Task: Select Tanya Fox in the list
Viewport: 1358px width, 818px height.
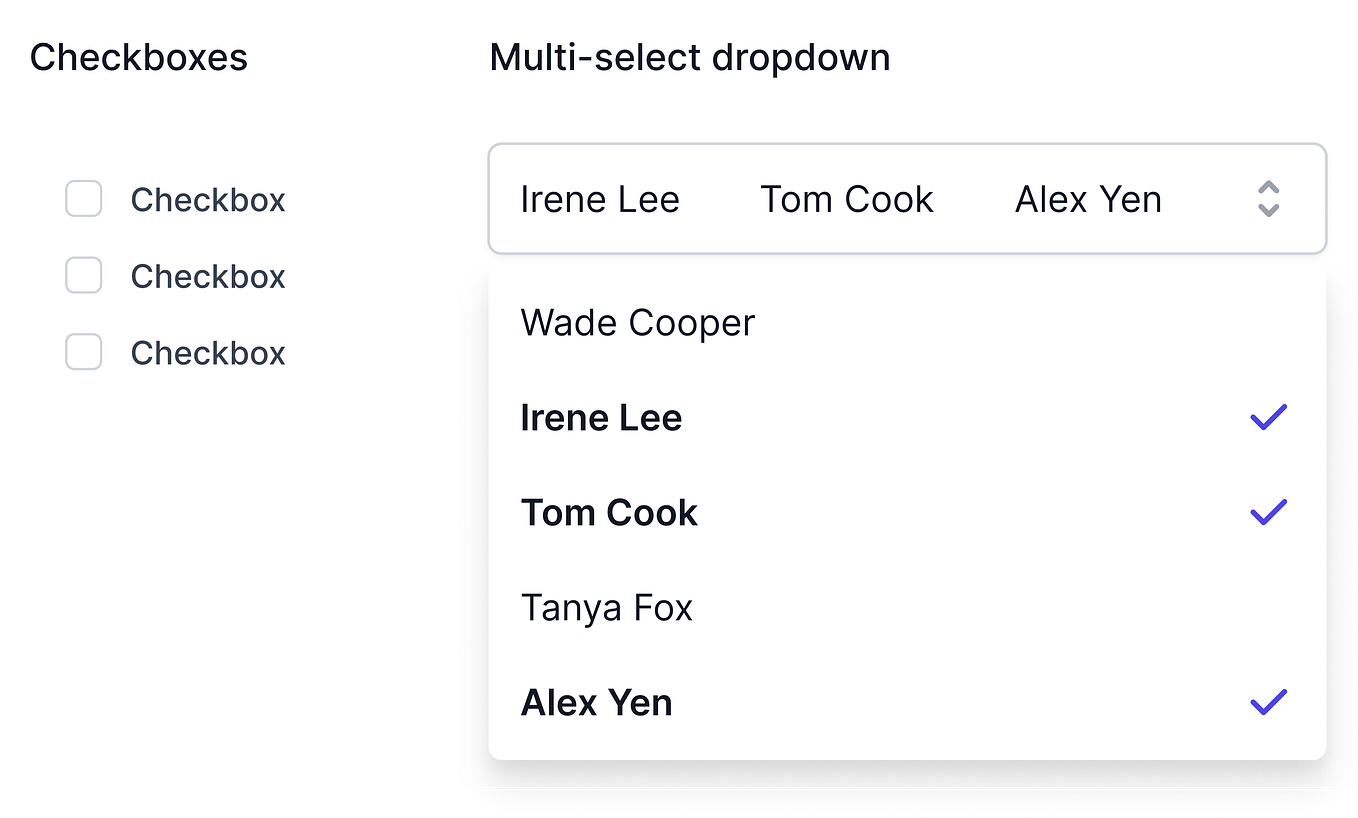Action: click(607, 607)
